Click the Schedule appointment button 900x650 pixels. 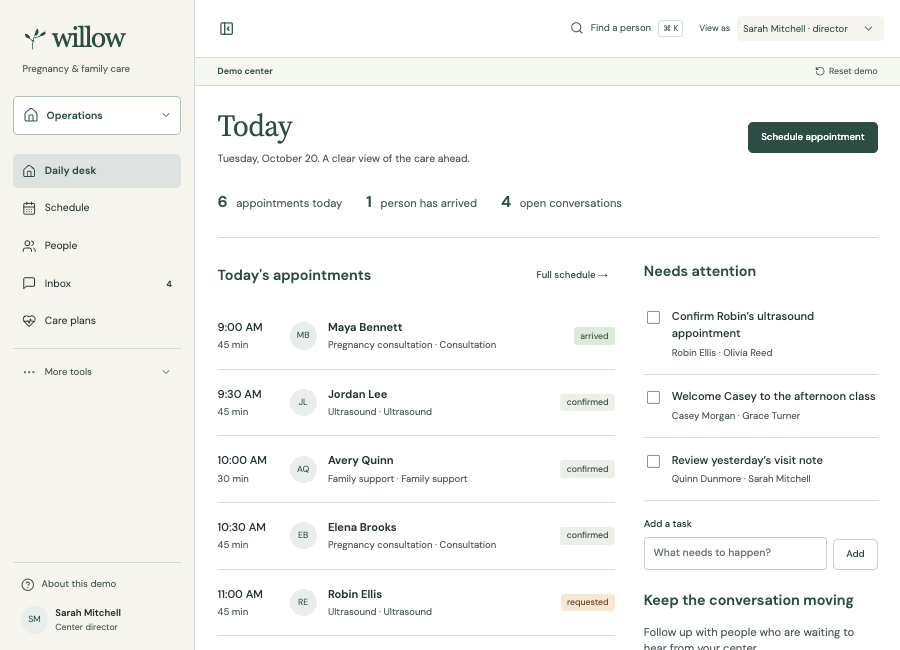(x=812, y=137)
